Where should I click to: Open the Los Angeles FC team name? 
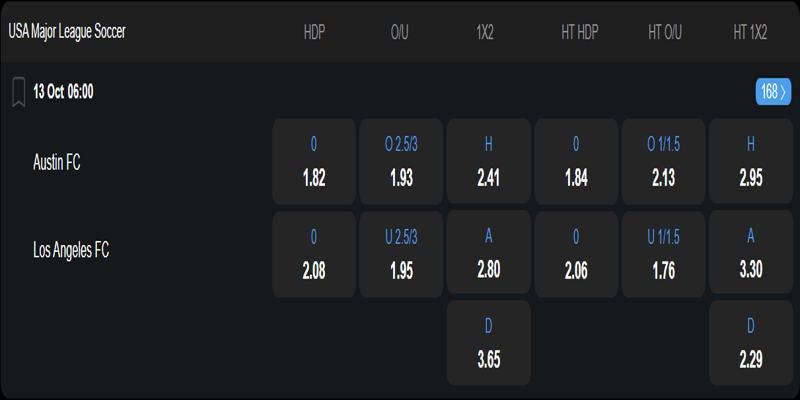[71, 251]
